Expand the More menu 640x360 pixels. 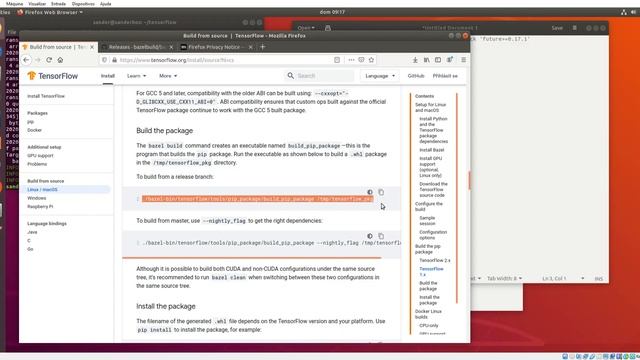click(168, 76)
